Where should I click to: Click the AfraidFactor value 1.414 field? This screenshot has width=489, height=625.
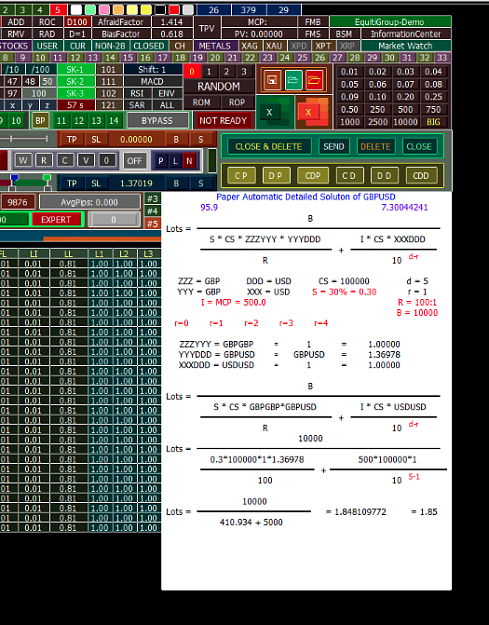coord(172,22)
